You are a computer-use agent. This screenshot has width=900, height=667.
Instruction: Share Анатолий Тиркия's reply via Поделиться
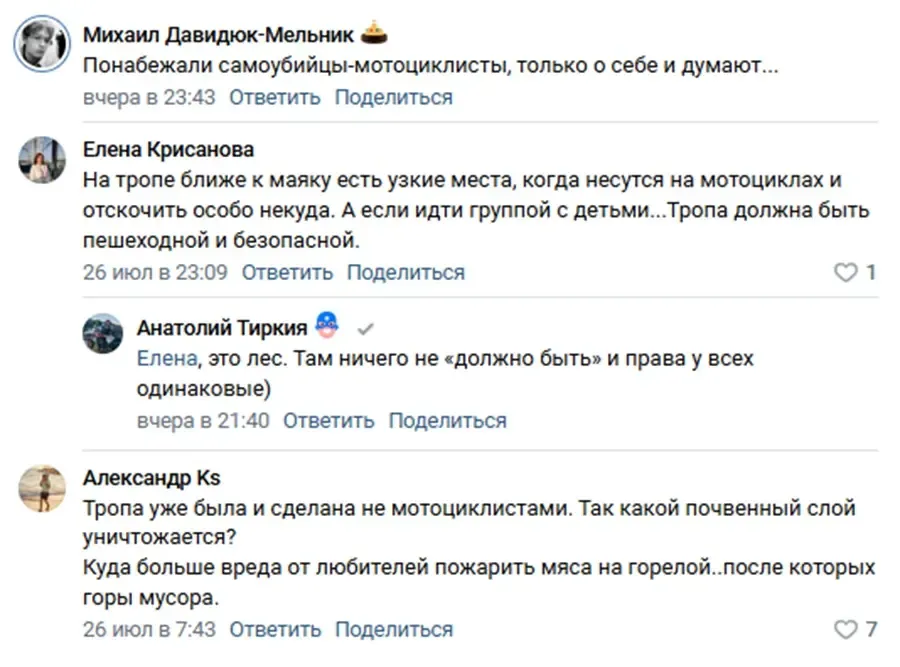pos(448,421)
